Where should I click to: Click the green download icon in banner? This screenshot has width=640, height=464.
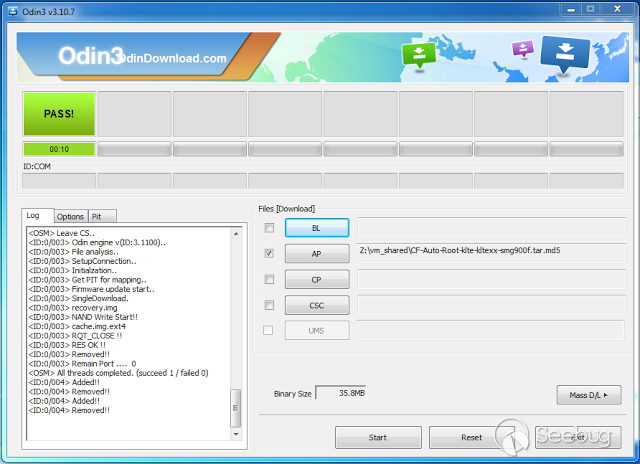pyautogui.click(x=419, y=56)
